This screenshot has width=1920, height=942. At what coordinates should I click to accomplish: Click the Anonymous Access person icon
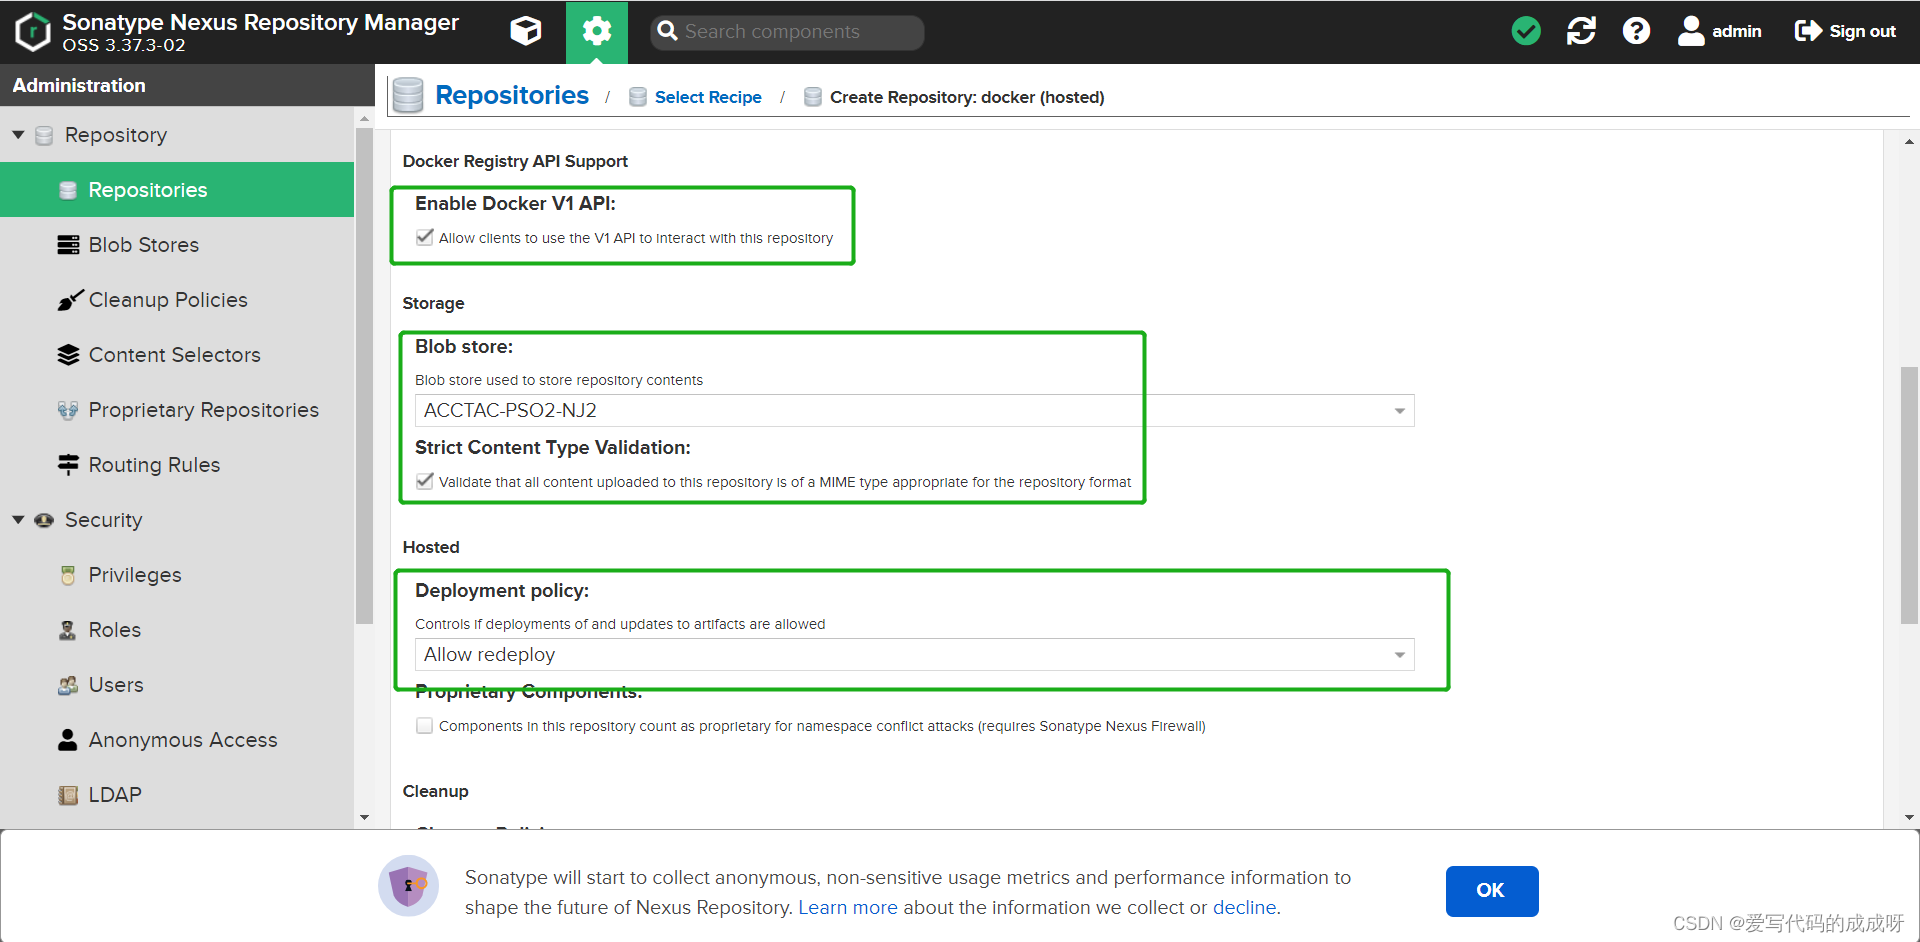click(x=68, y=740)
